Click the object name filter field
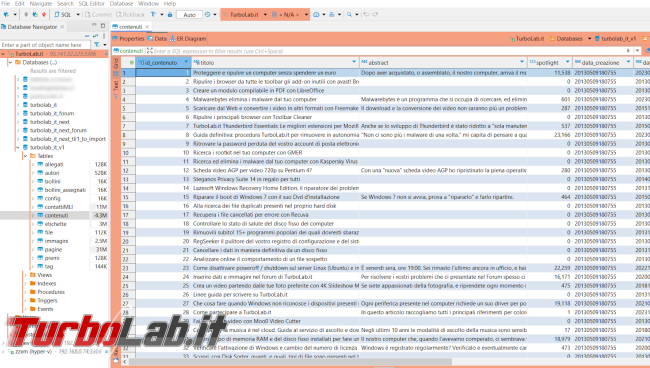The image size is (650, 368). [45, 45]
